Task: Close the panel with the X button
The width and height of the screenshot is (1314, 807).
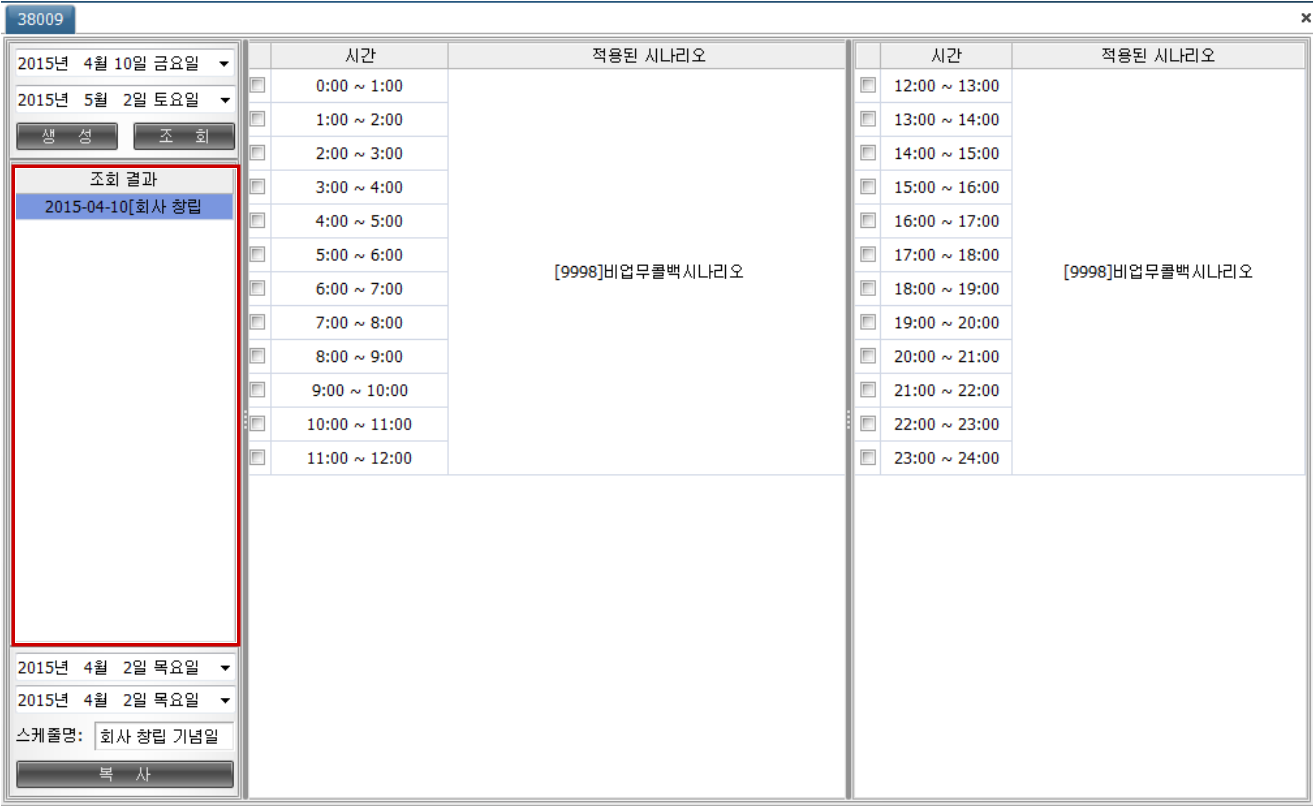Action: (1306, 17)
